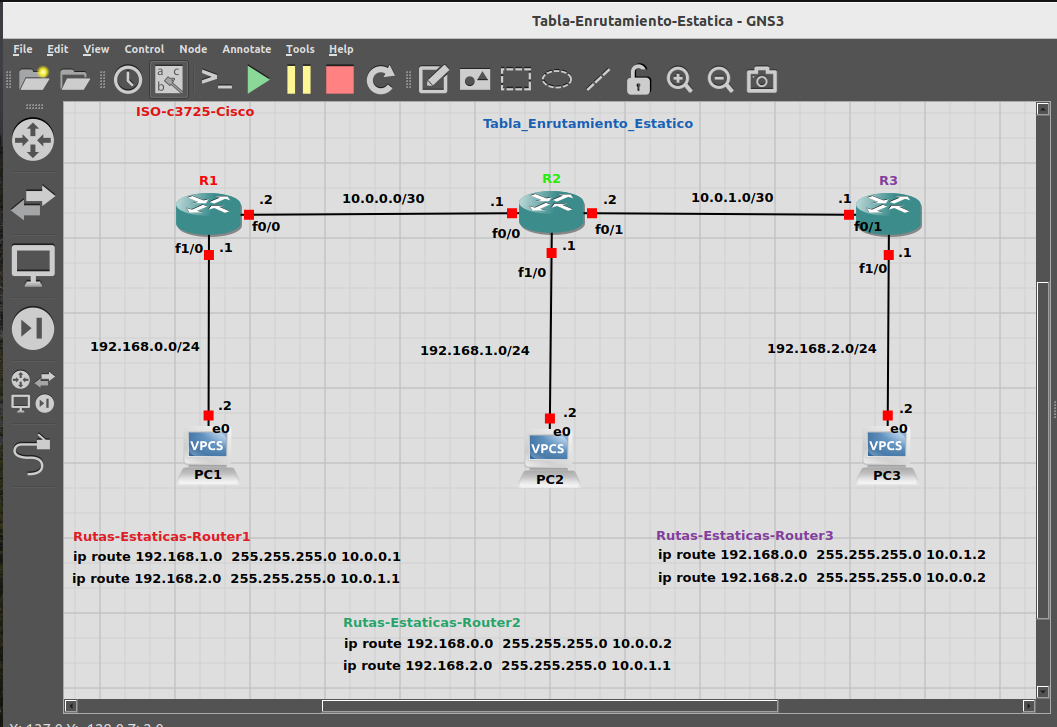Viewport: 1057px width, 727px height.
Task: Click Router3 route with next hop 10.0.1.2
Action: pyautogui.click(x=822, y=555)
